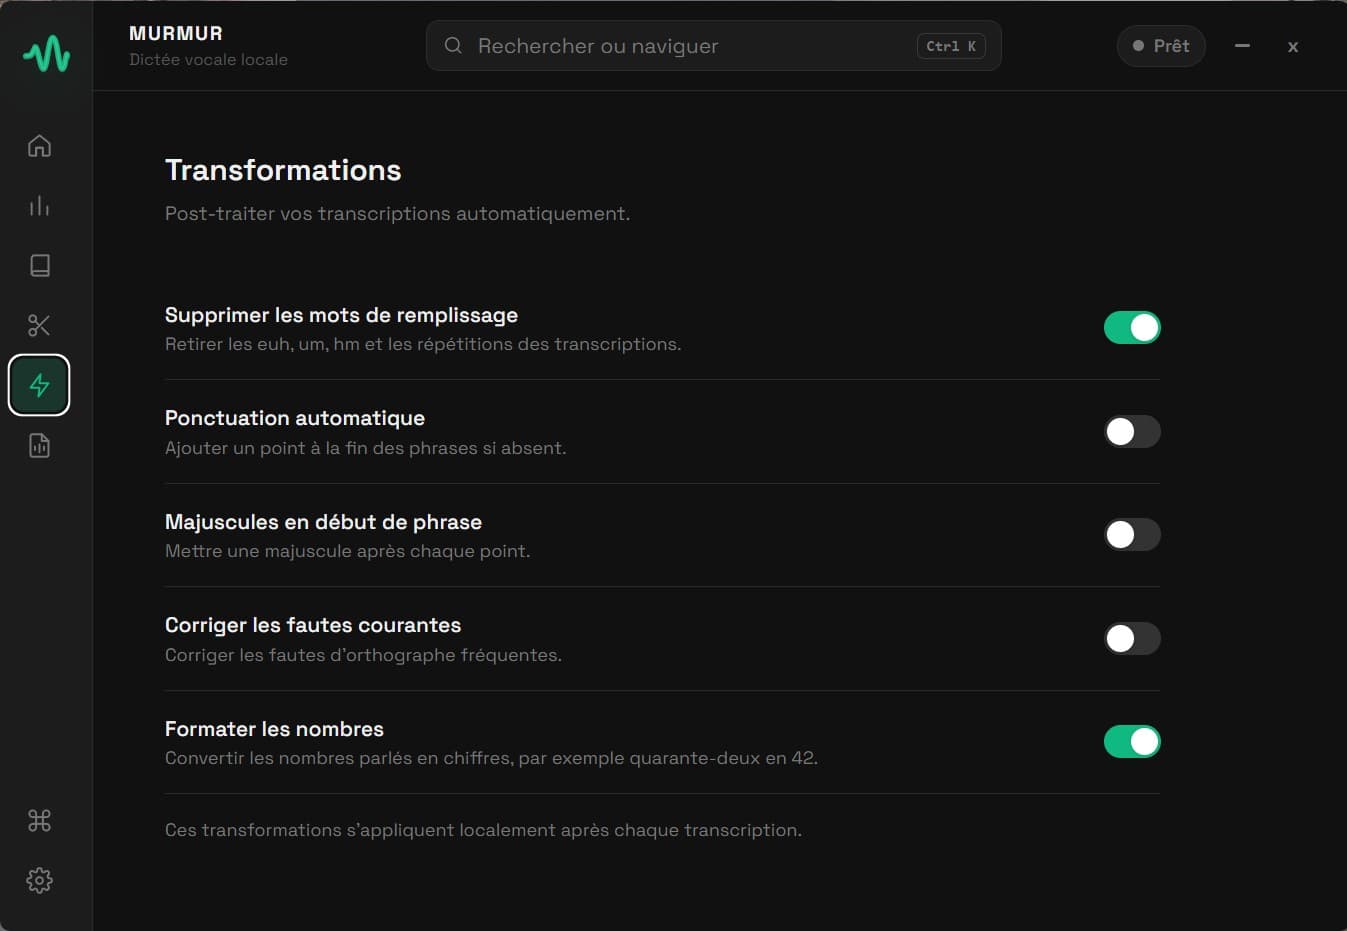Open the file report icon page
The width and height of the screenshot is (1347, 931).
click(x=39, y=445)
